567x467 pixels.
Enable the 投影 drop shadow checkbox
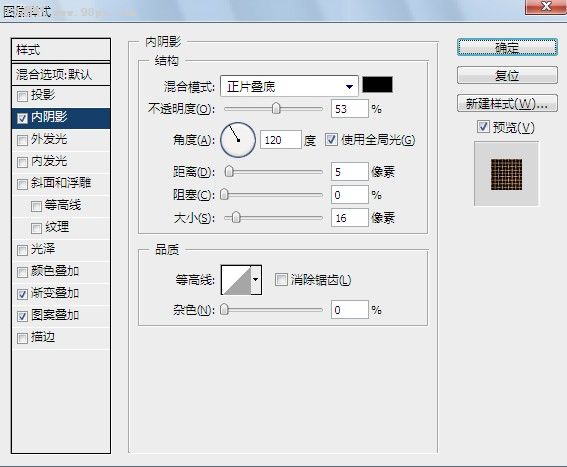pyautogui.click(x=22, y=96)
